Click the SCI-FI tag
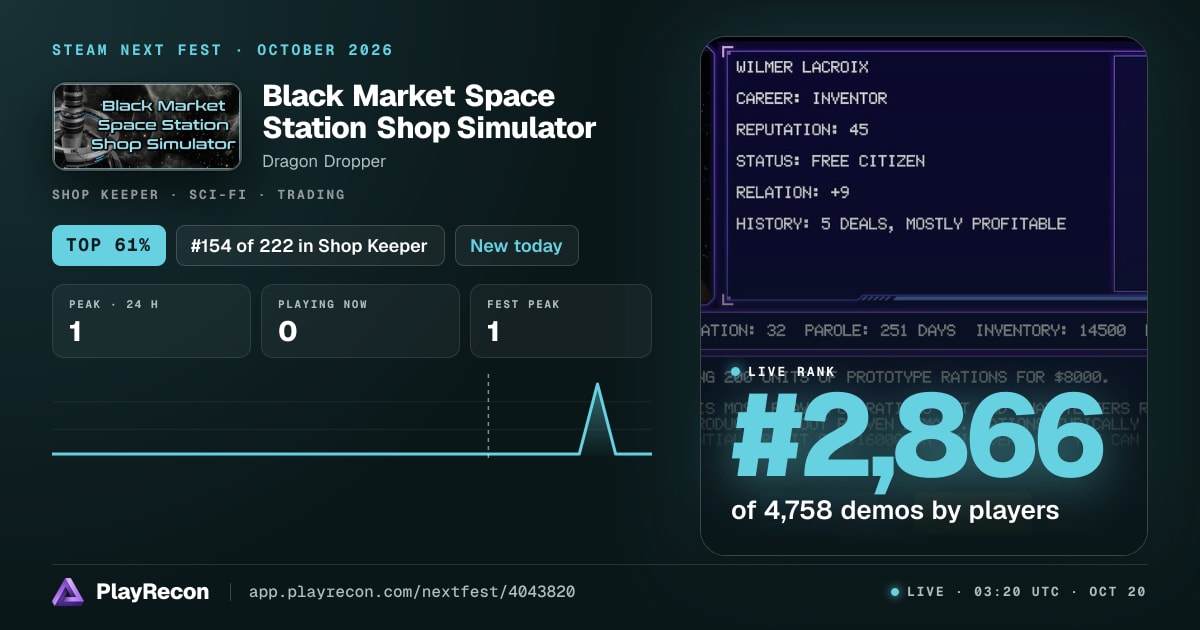1200x630 pixels. 219,195
